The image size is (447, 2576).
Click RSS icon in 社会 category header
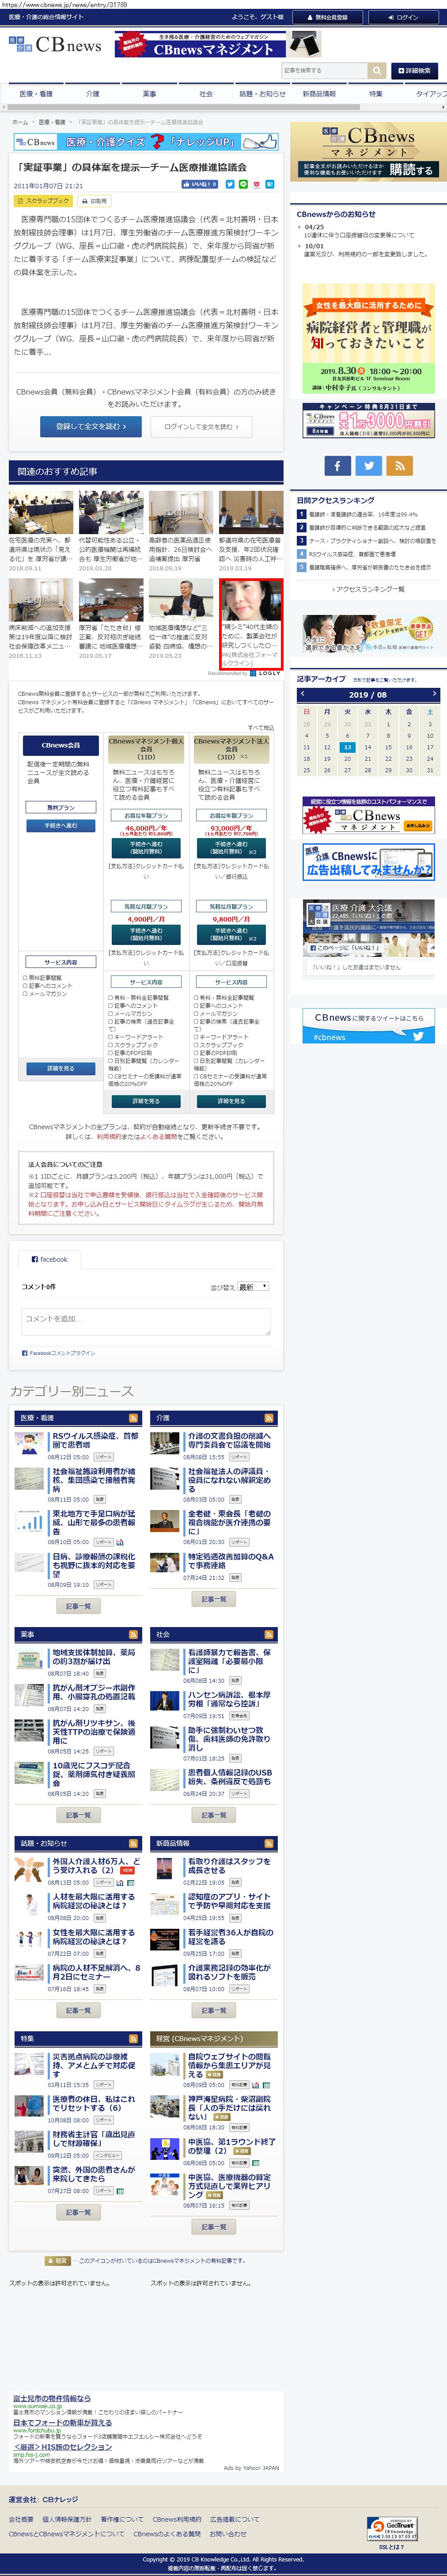pos(269,1634)
